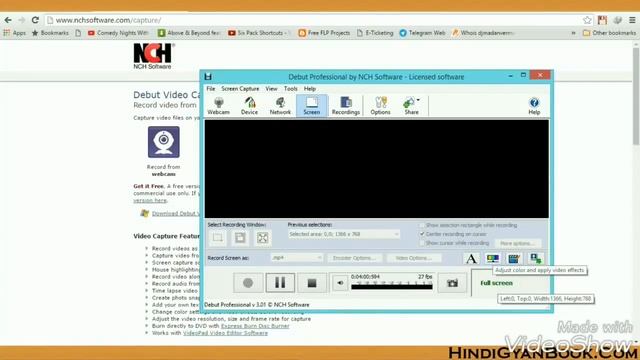Select Device capture source

249,106
